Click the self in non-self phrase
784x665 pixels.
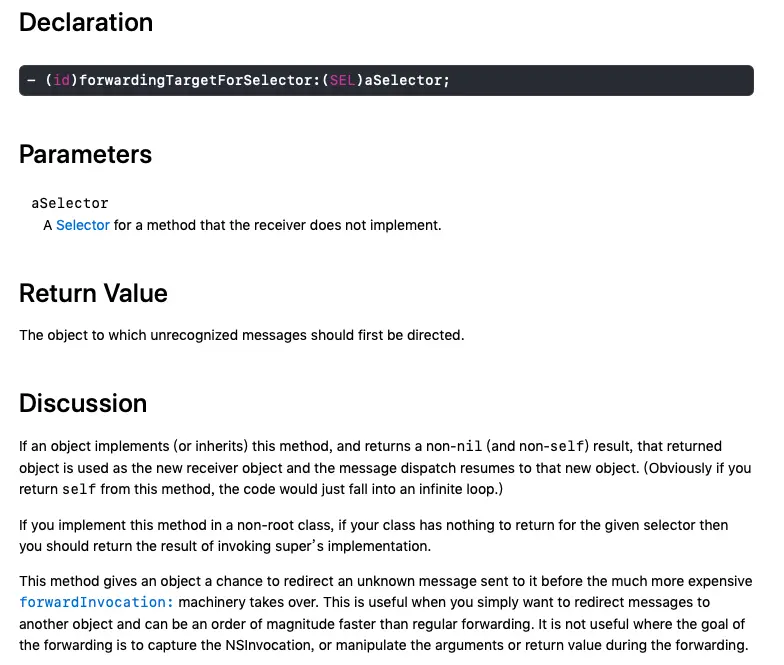[x=566, y=446]
